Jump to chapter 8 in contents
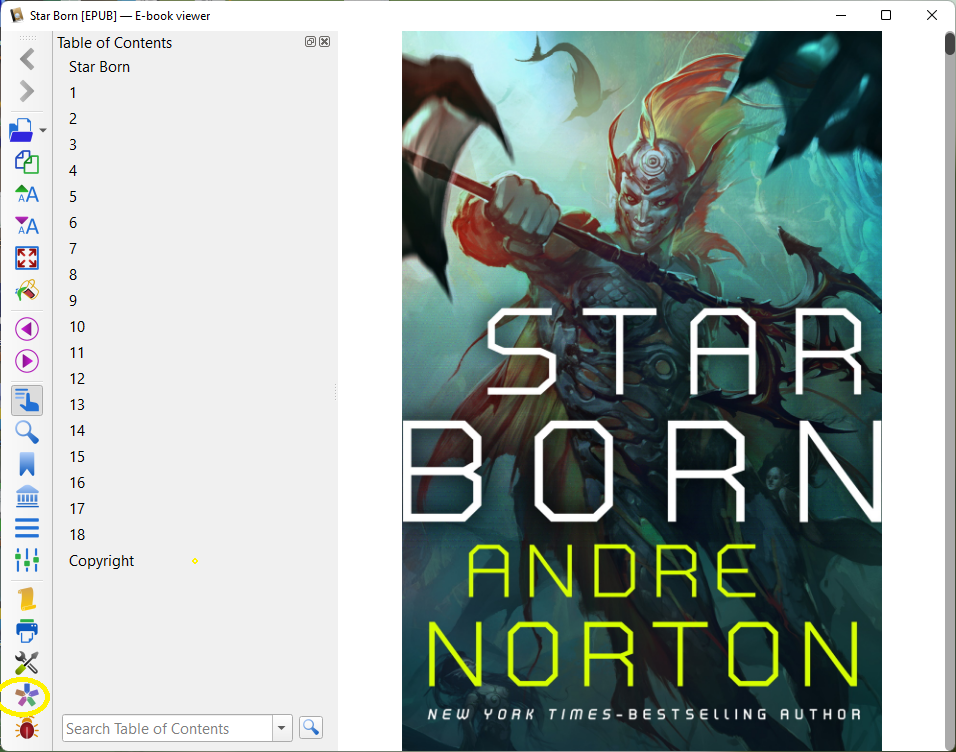 (x=73, y=275)
